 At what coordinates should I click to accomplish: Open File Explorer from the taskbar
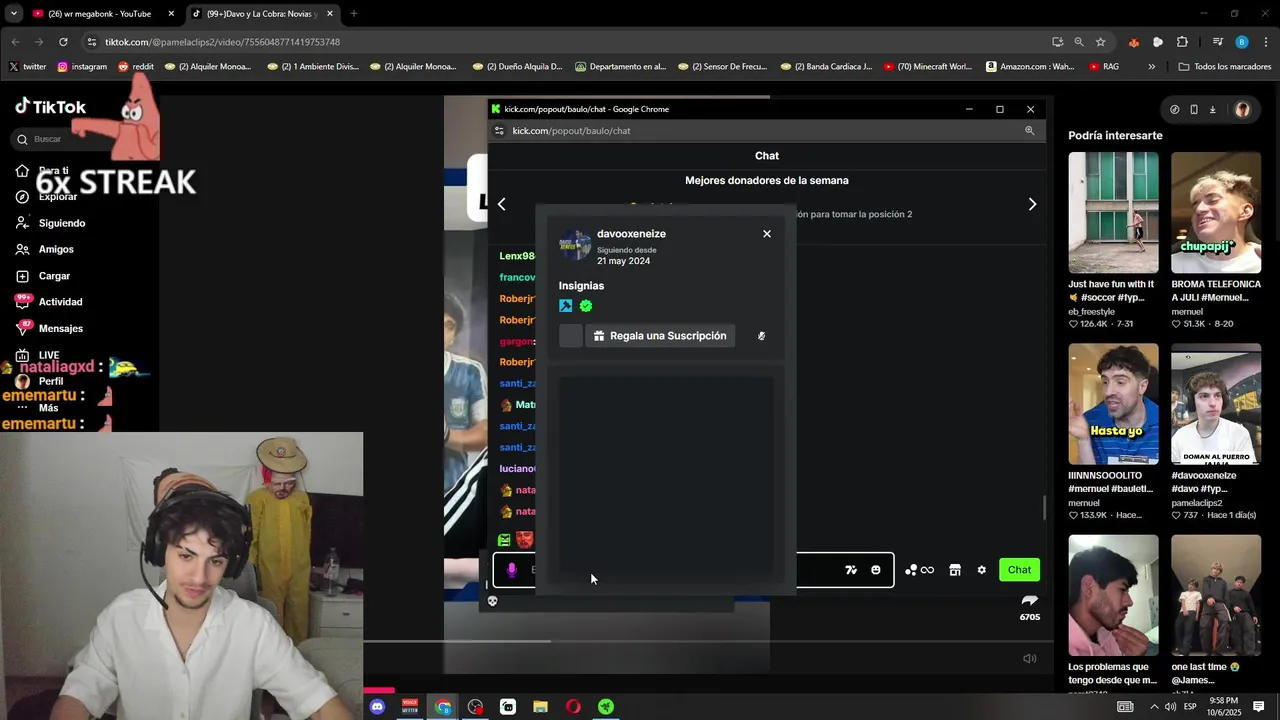tap(540, 707)
